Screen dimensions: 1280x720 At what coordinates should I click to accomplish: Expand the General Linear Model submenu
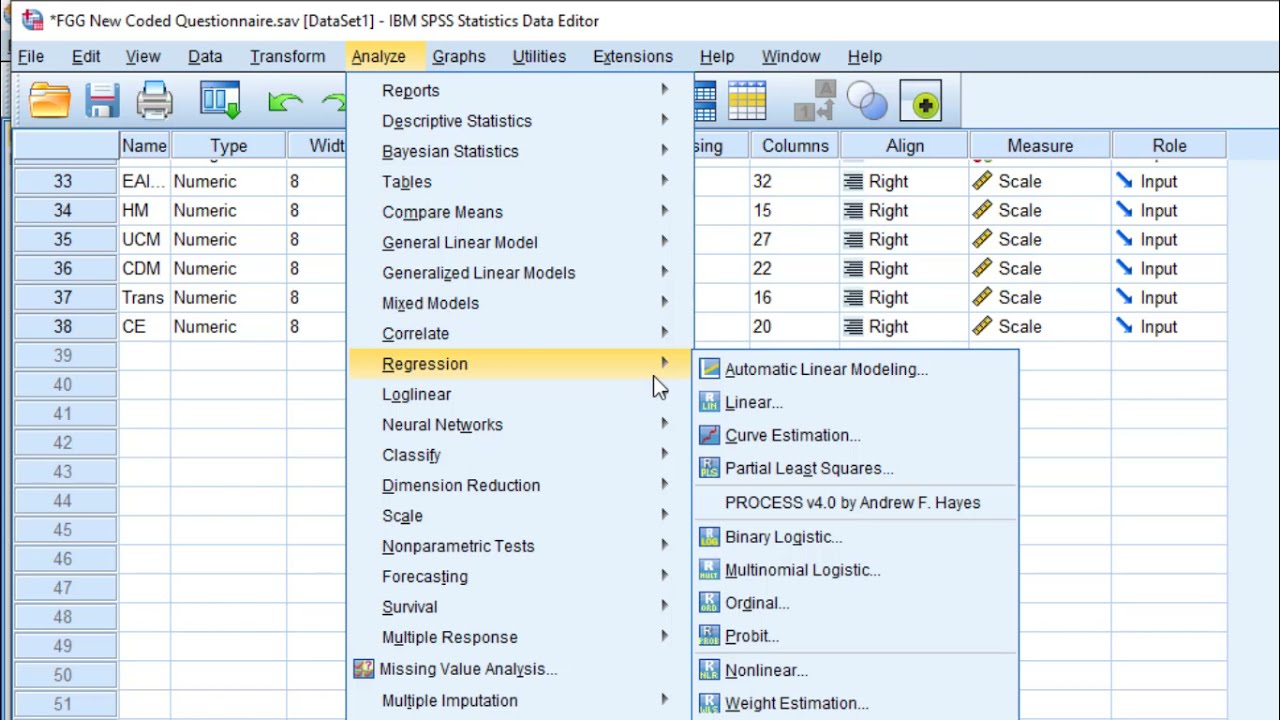click(520, 242)
